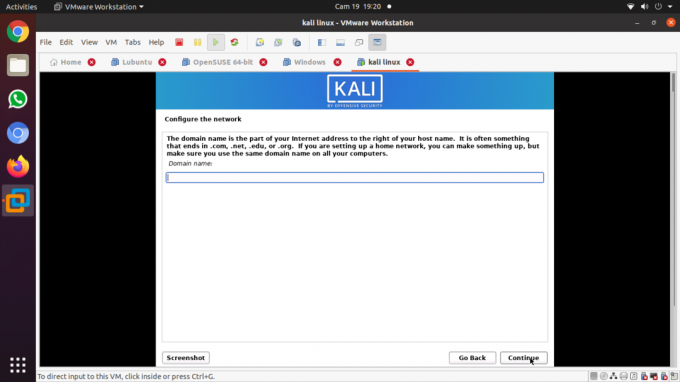Image resolution: width=680 pixels, height=382 pixels.
Task: Click the Domain name input field
Action: (354, 177)
